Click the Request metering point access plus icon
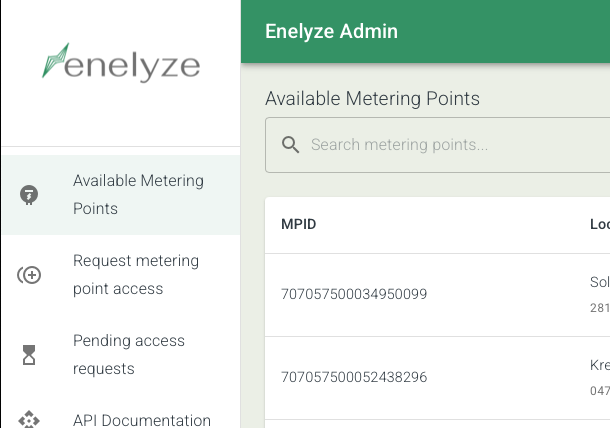Screen dimensions: 610x428 point(29,275)
